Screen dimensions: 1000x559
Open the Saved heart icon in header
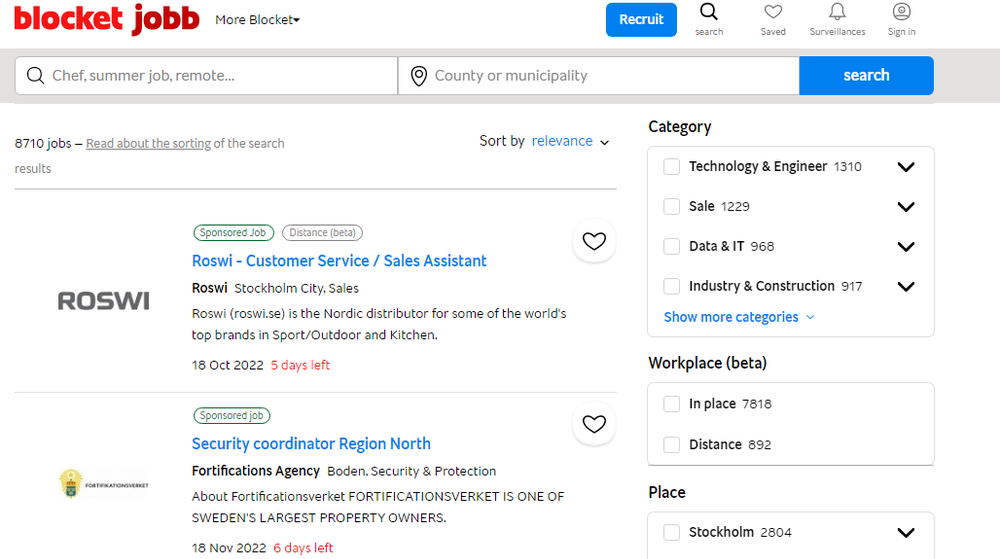[x=773, y=12]
